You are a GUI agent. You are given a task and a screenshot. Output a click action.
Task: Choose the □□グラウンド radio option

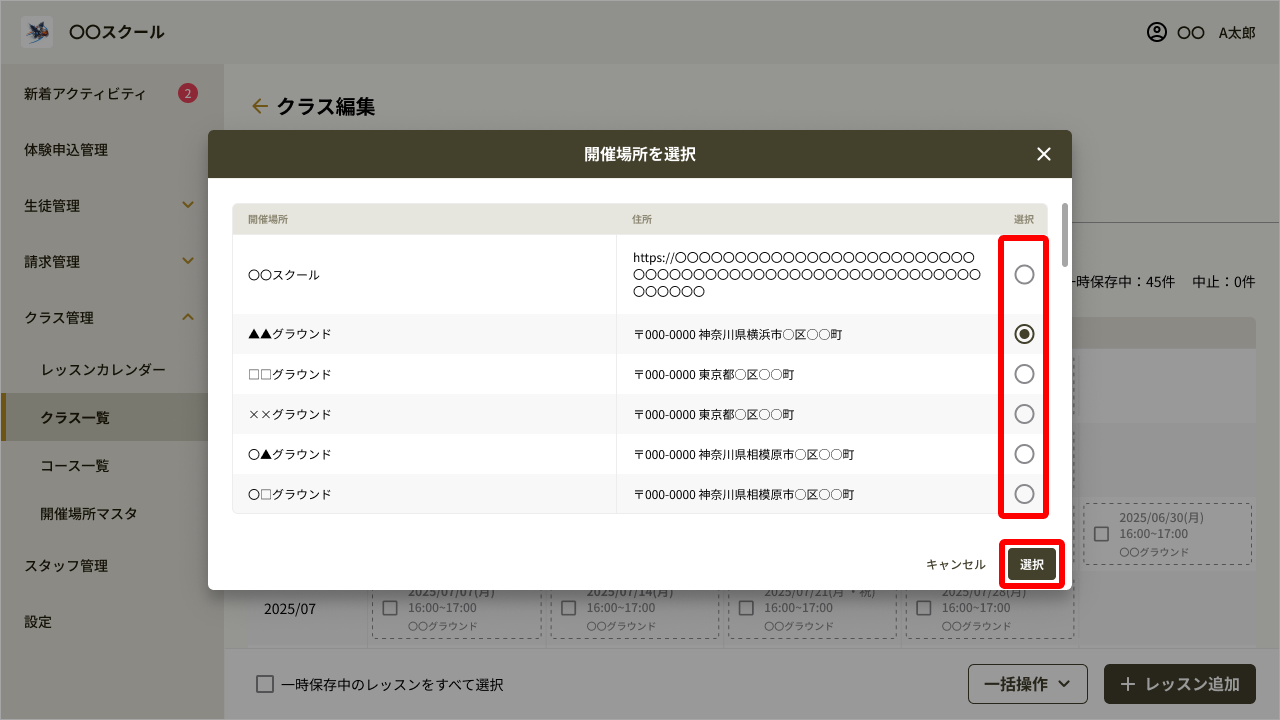pyautogui.click(x=1024, y=374)
